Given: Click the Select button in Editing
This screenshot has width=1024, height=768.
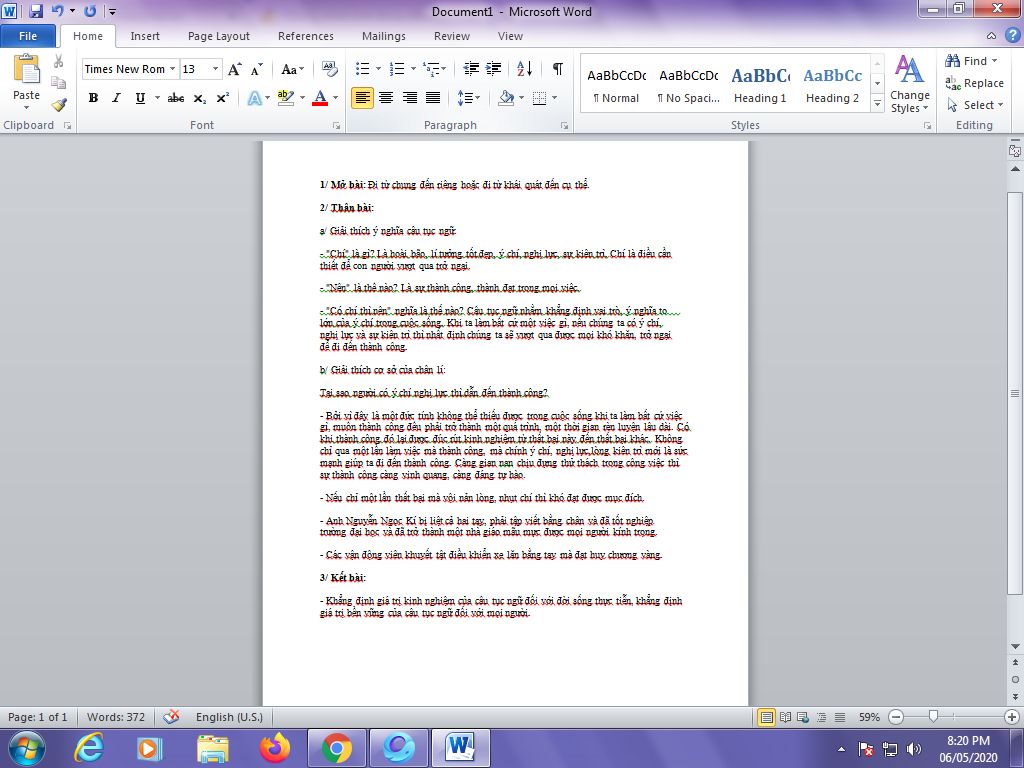Looking at the screenshot, I should 975,104.
